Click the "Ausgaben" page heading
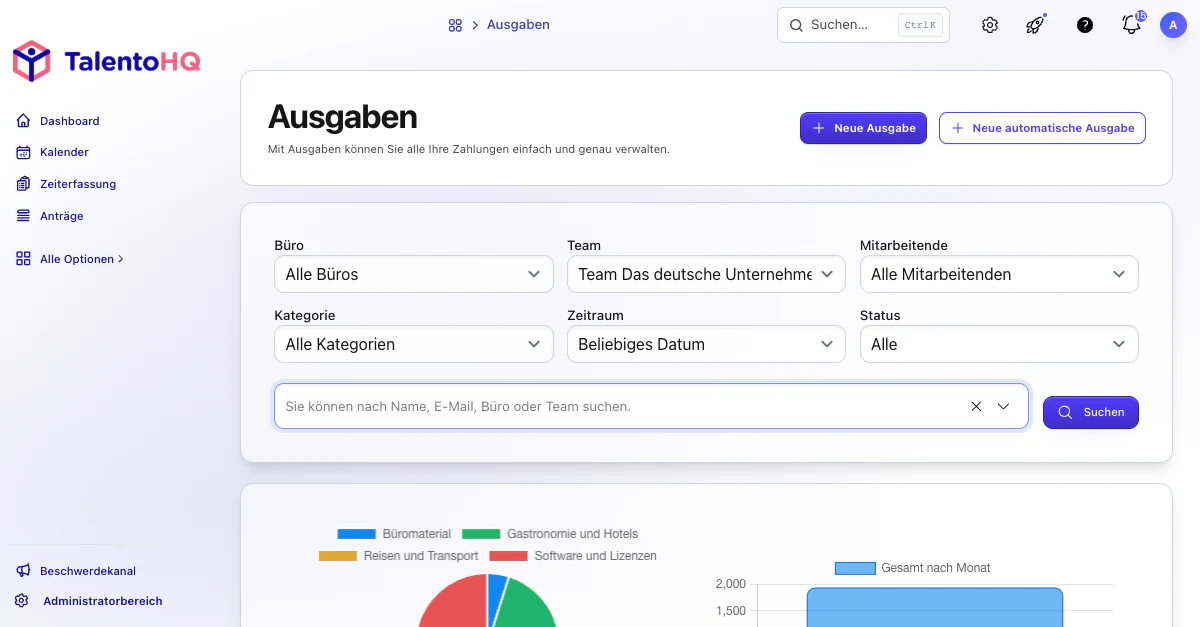This screenshot has width=1200, height=627. 343,117
